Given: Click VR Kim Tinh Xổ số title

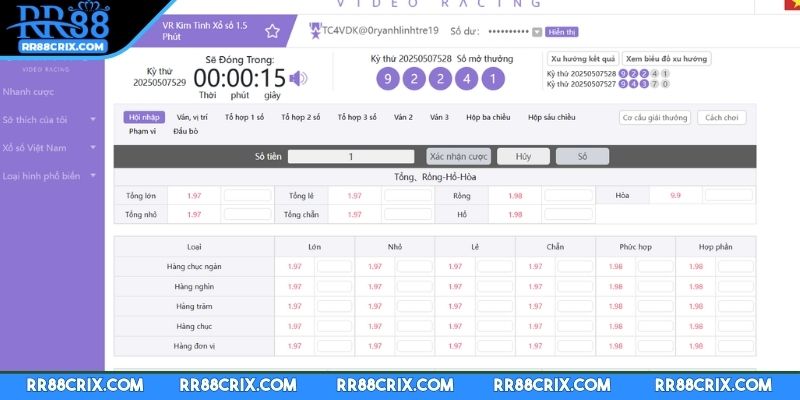Looking at the screenshot, I should click(x=205, y=31).
